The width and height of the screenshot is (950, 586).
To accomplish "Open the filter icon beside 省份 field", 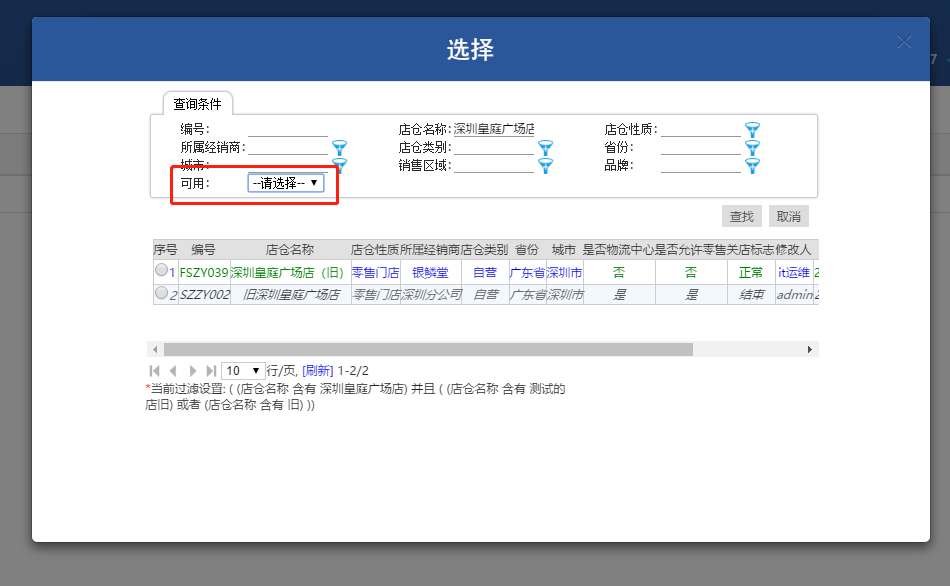I will pos(751,148).
